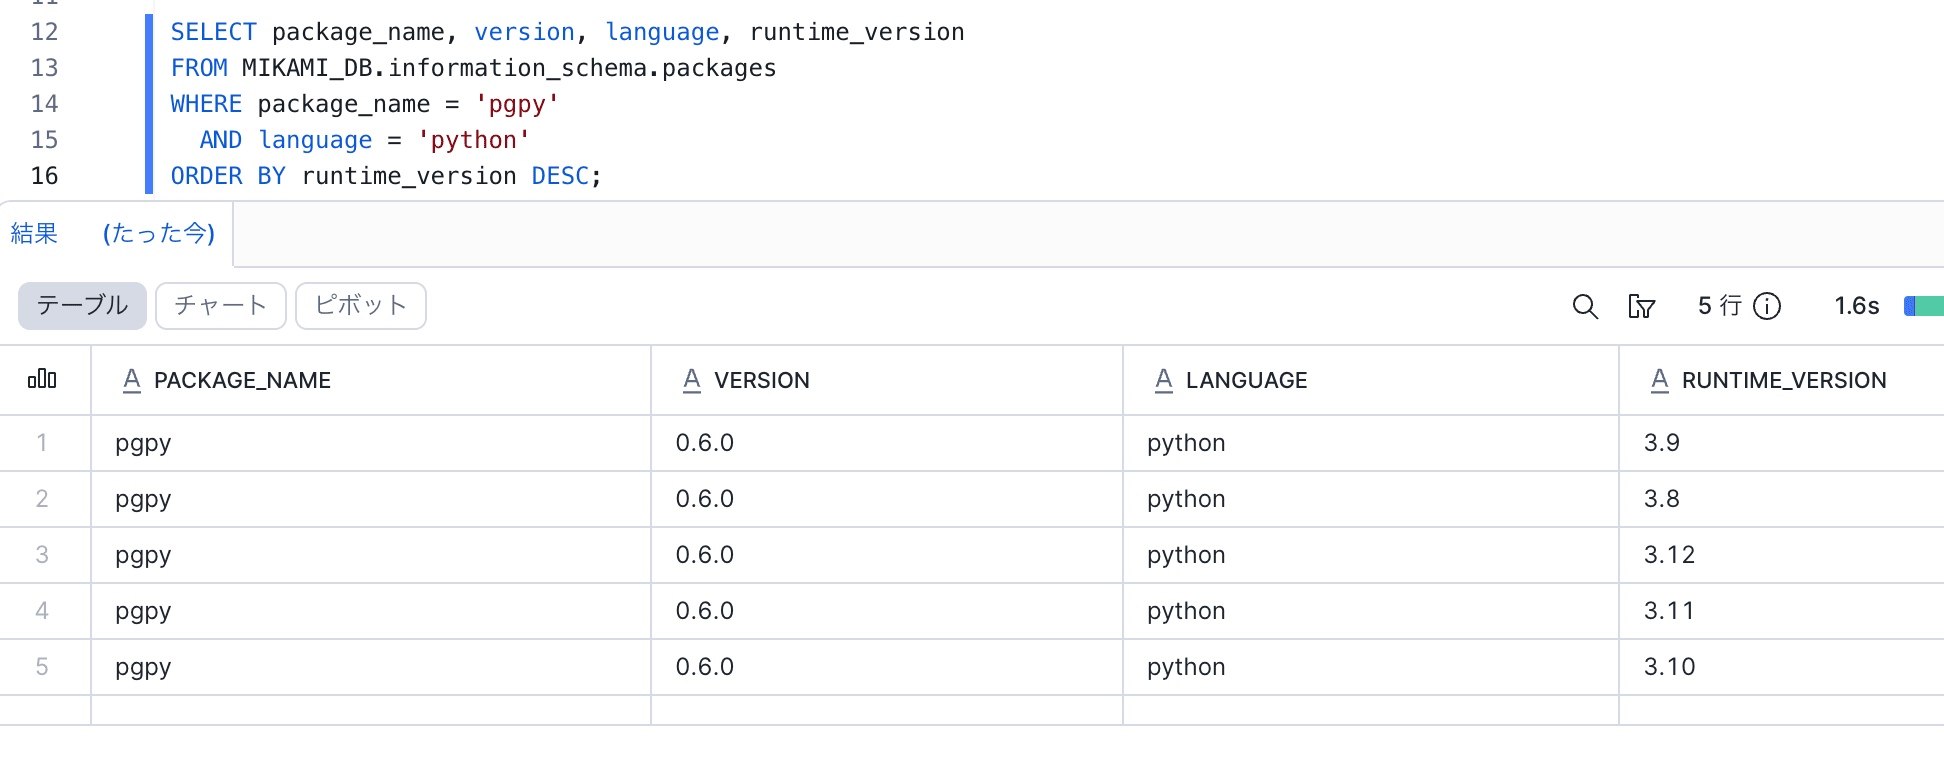1944x766 pixels.
Task: Click python language cell in row 5
Action: click(x=1371, y=667)
